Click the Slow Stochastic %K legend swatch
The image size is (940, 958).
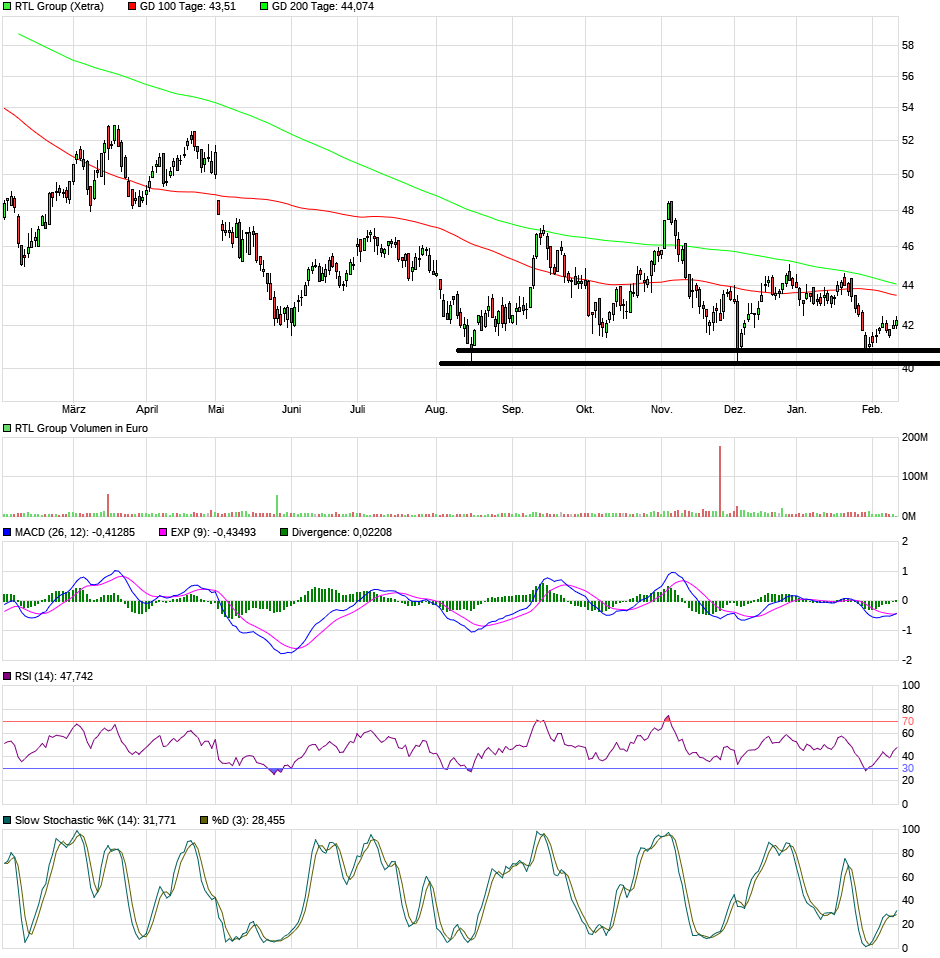(x=8, y=820)
